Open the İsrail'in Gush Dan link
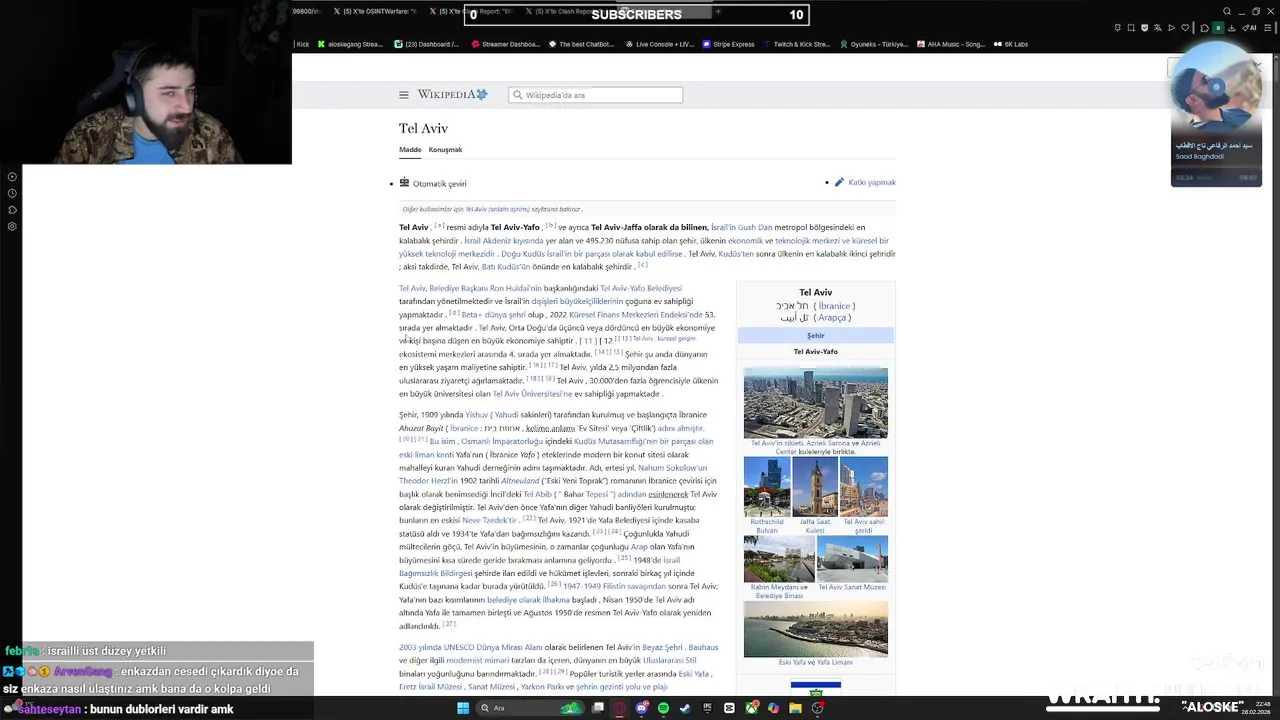Screen dimensions: 1280x720 pyautogui.click(x=741, y=227)
